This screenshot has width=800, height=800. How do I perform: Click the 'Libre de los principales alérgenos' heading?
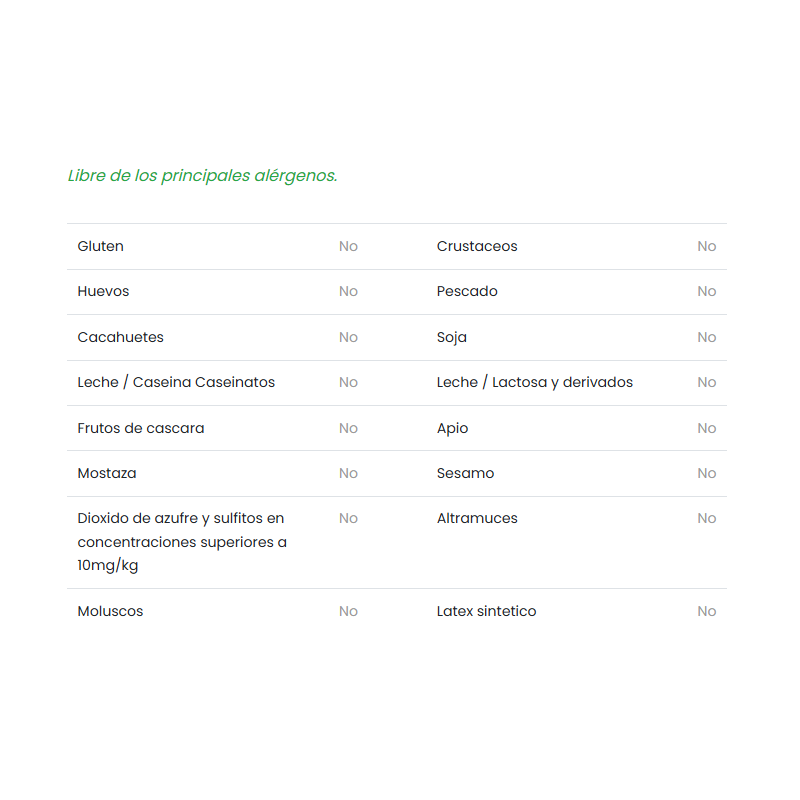[202, 176]
